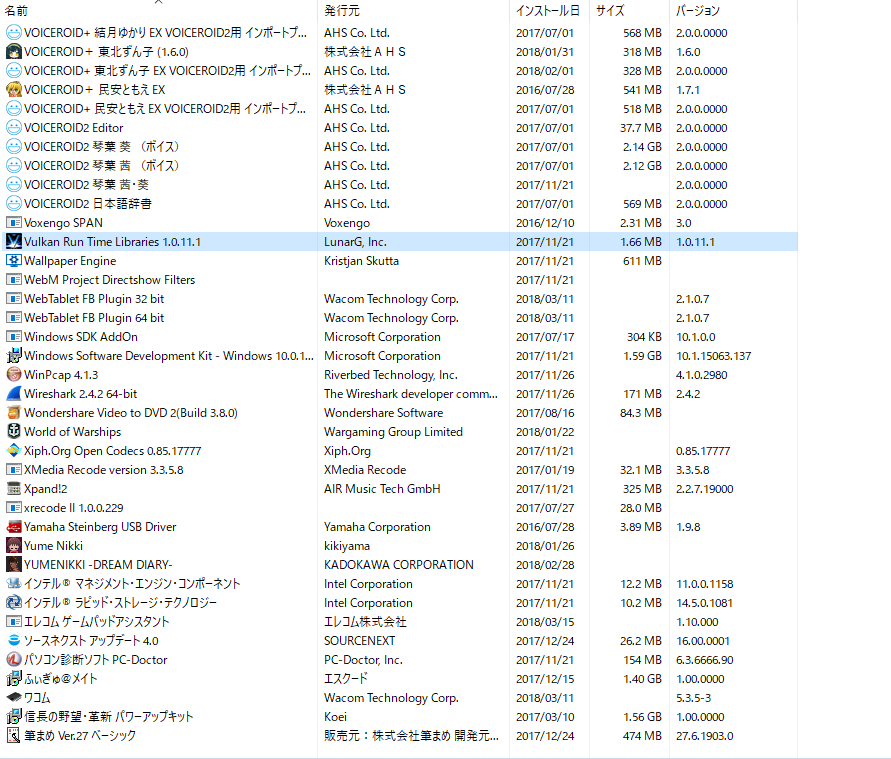Click publisher LunarG, Inc.
The width and height of the screenshot is (891, 759).
(x=355, y=242)
